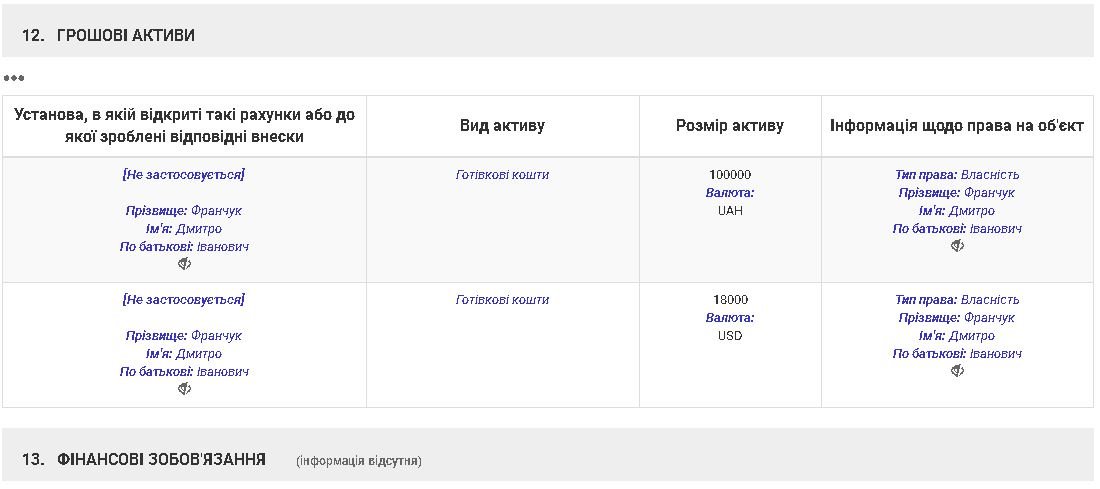1100x489 pixels.
Task: Click the '(інформація відсутня)' note
Action: (x=359, y=461)
